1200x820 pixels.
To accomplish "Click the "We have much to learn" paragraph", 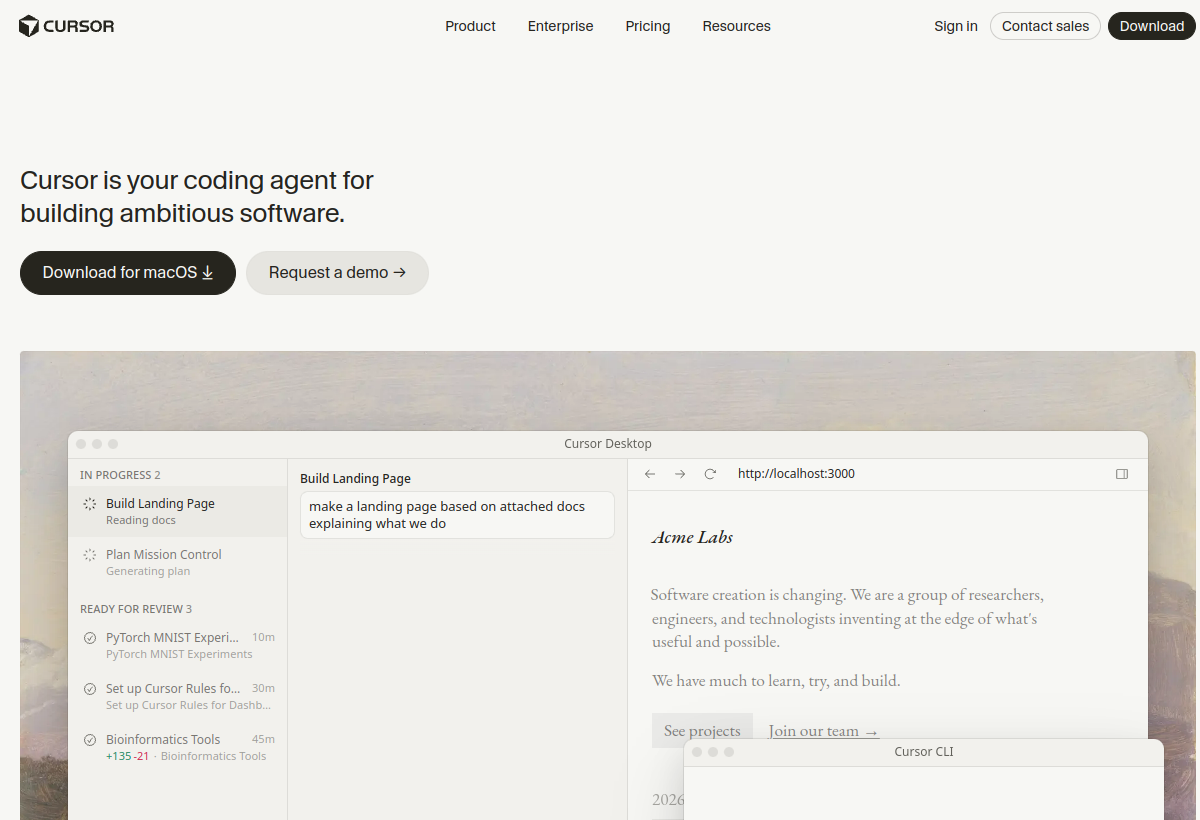I will (776, 681).
